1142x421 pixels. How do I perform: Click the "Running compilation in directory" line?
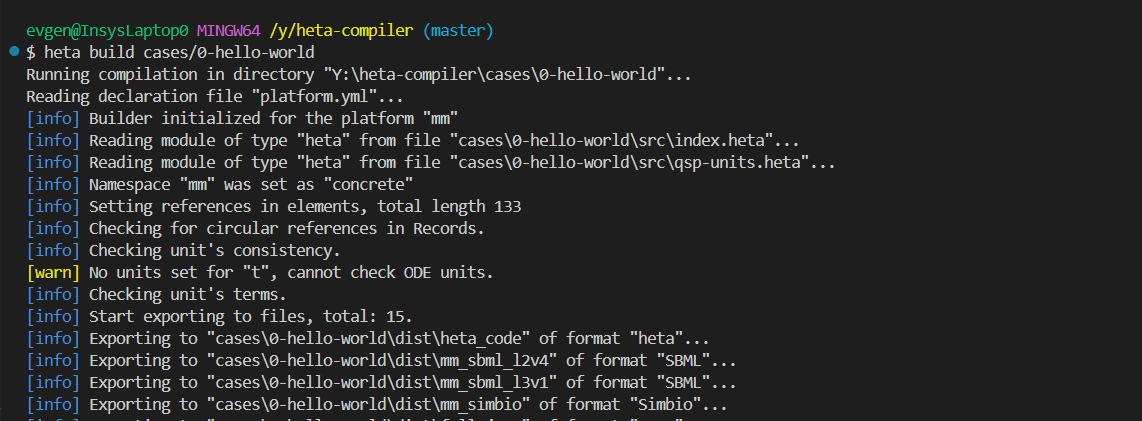click(358, 75)
